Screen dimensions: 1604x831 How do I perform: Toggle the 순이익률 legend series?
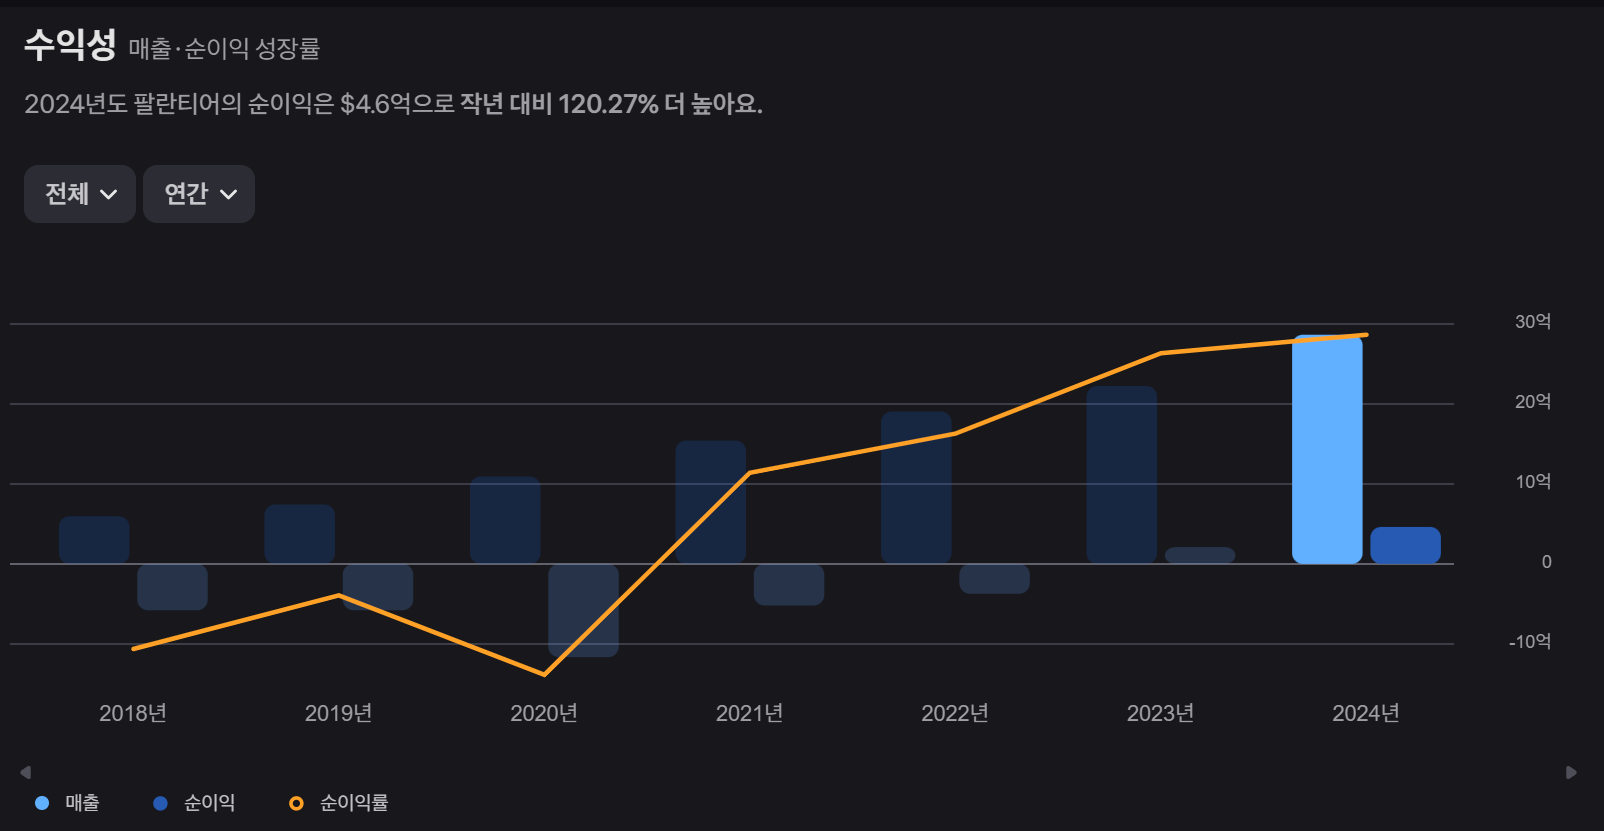click(x=338, y=802)
